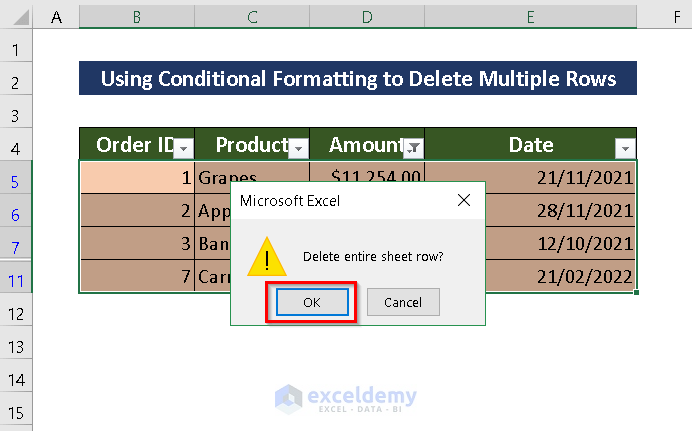Close the Microsoft Excel dialog
Image resolution: width=692 pixels, height=431 pixels.
[x=463, y=201]
